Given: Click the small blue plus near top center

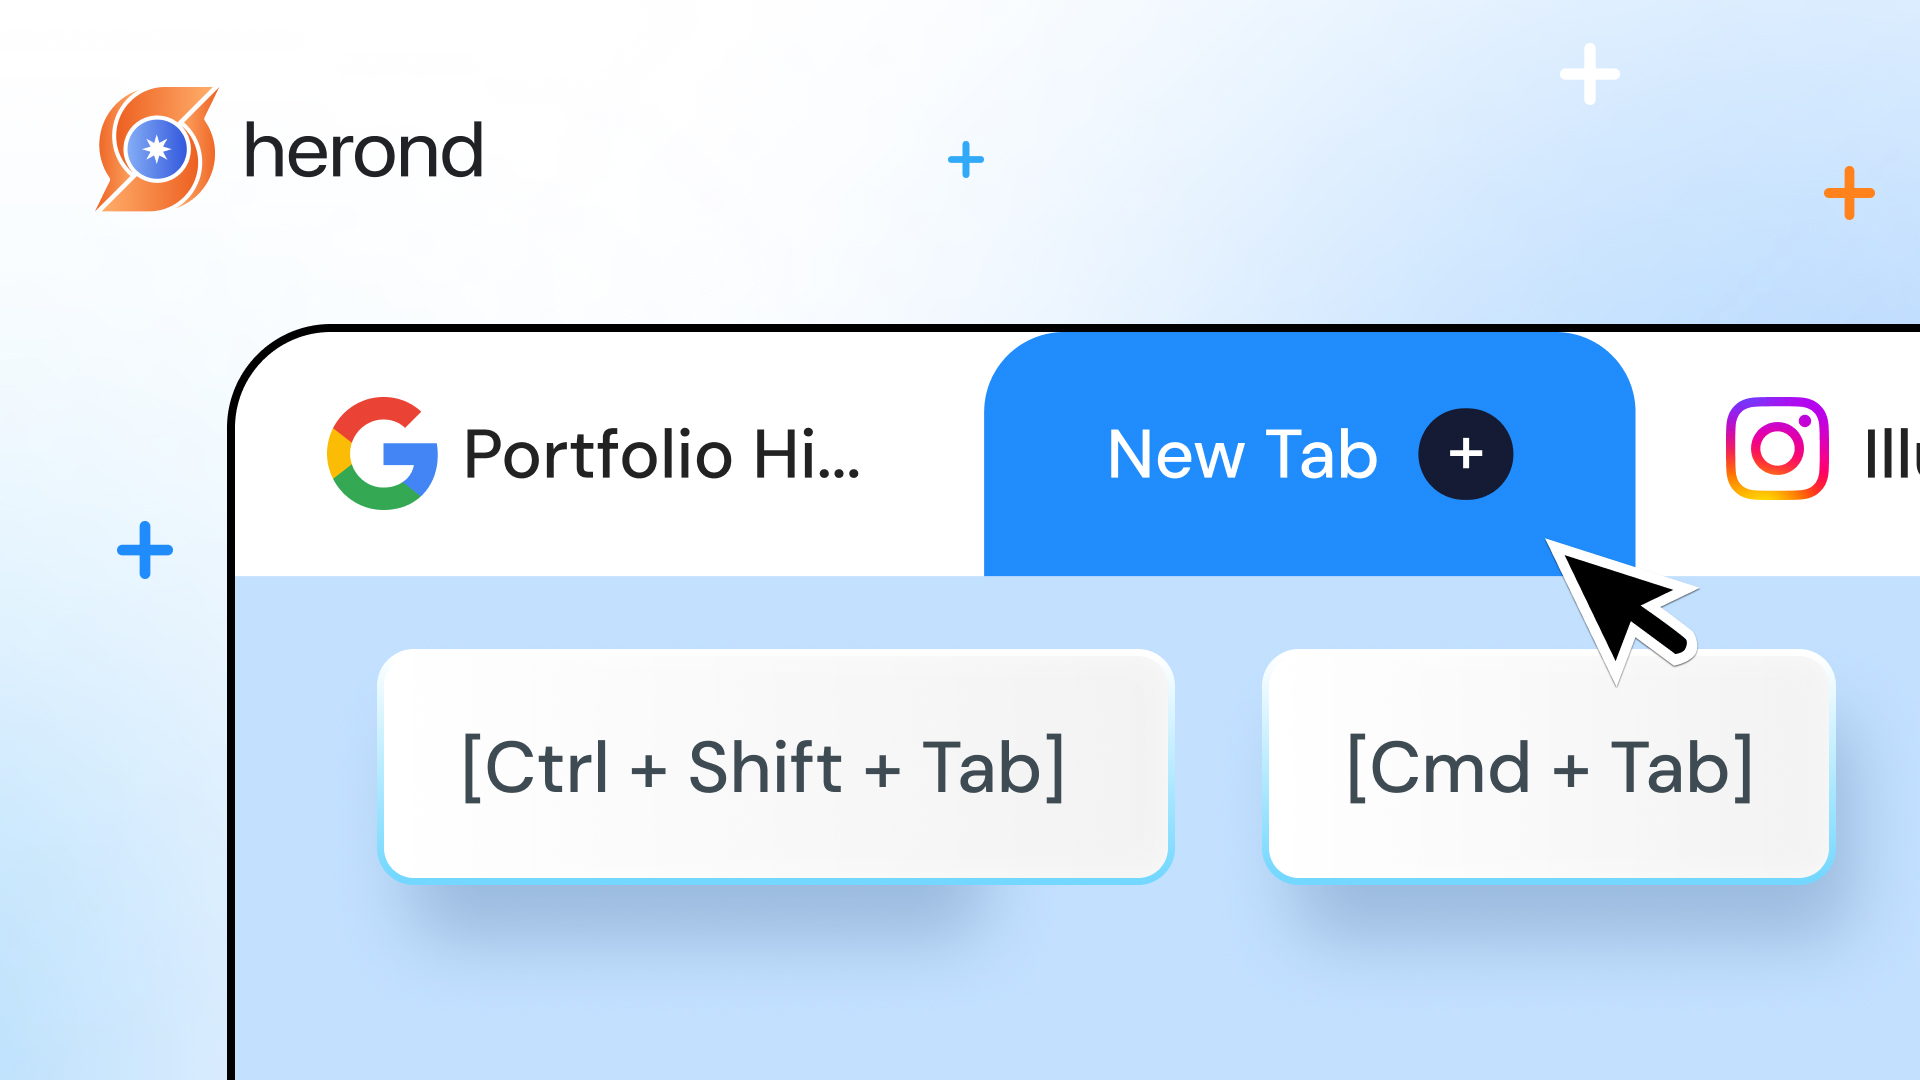Looking at the screenshot, I should point(965,160).
